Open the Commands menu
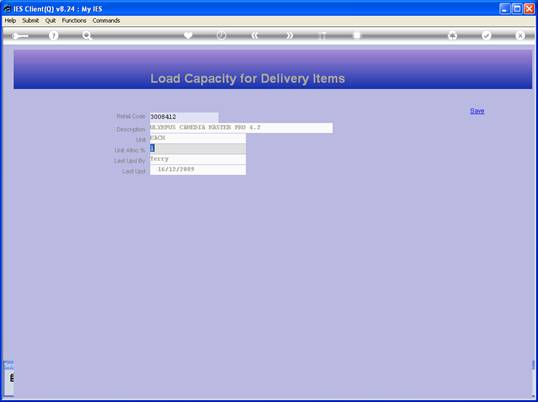The image size is (538, 402). (106, 21)
